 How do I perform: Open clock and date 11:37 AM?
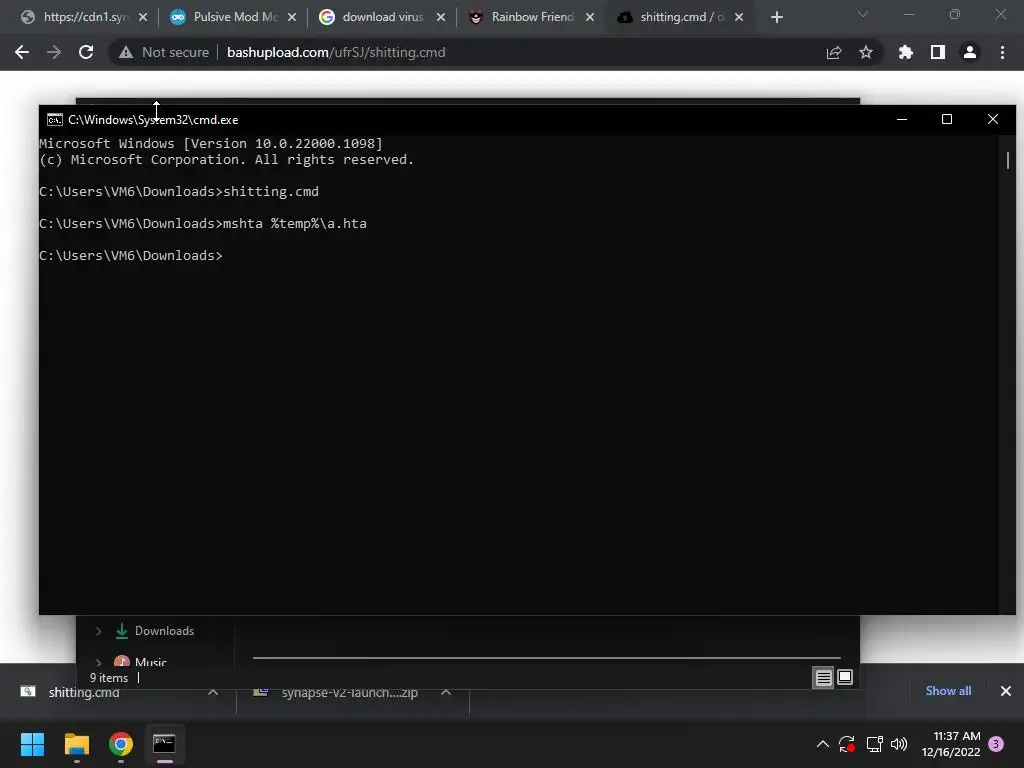951,744
